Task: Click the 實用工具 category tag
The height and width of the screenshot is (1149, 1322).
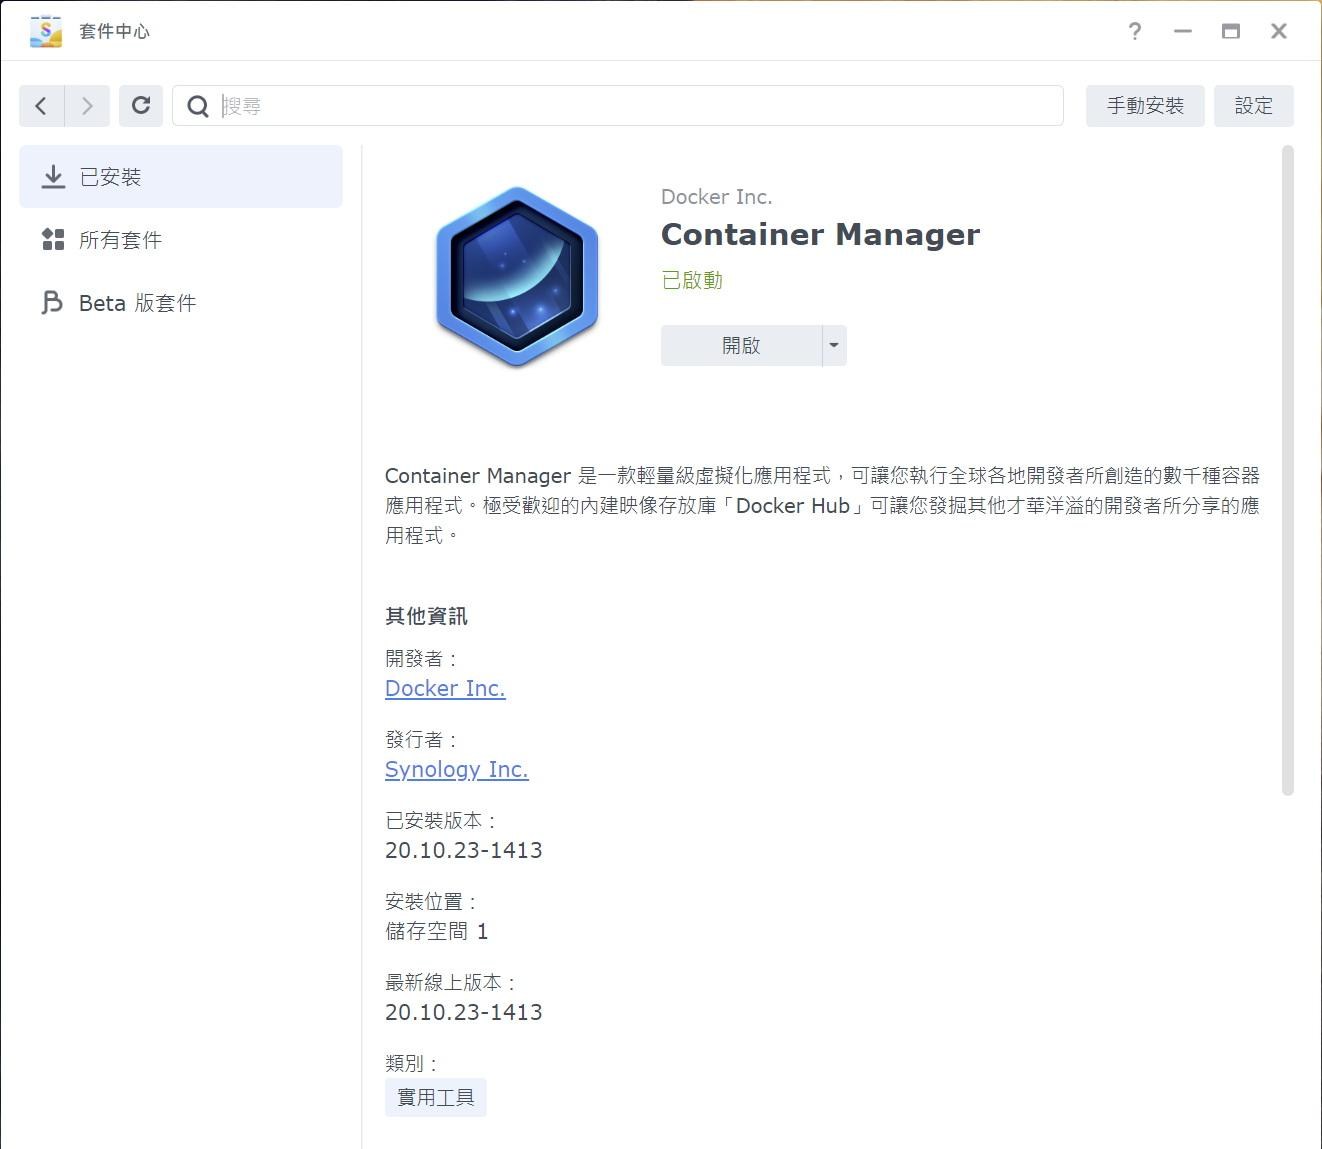Action: pos(435,1097)
